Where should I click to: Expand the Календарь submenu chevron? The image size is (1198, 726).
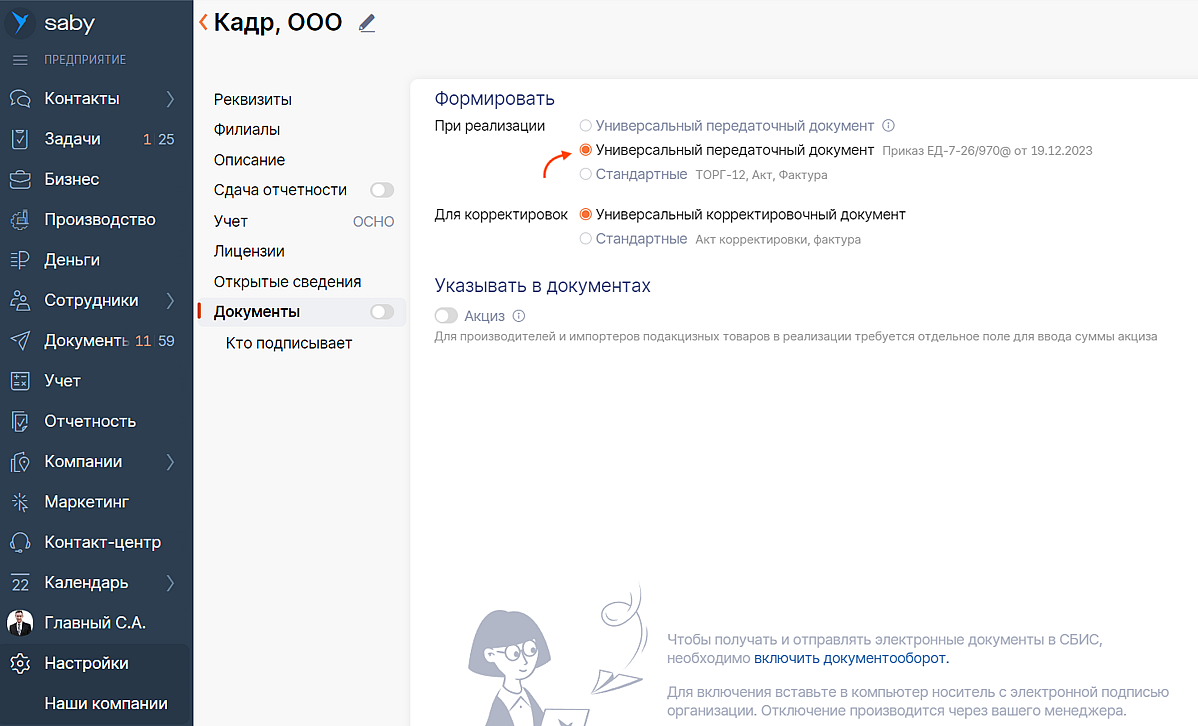pos(170,582)
